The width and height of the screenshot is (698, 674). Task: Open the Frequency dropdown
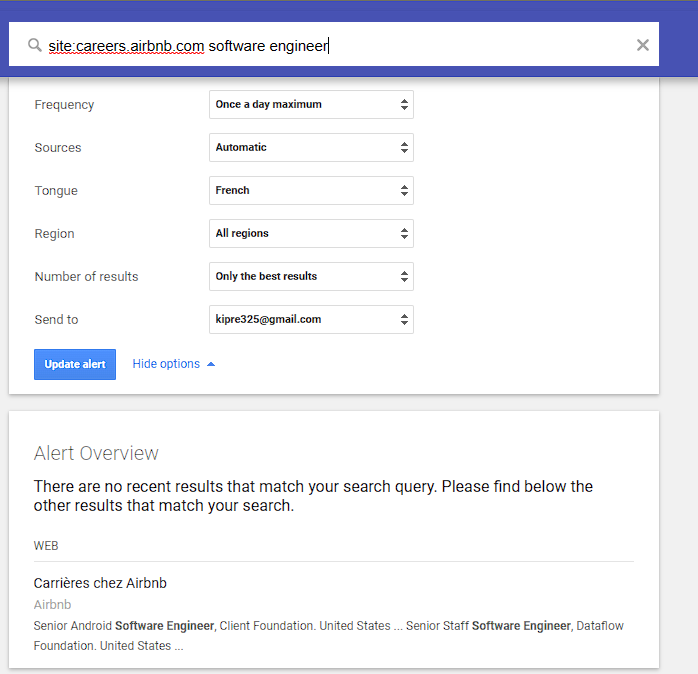pyautogui.click(x=310, y=105)
